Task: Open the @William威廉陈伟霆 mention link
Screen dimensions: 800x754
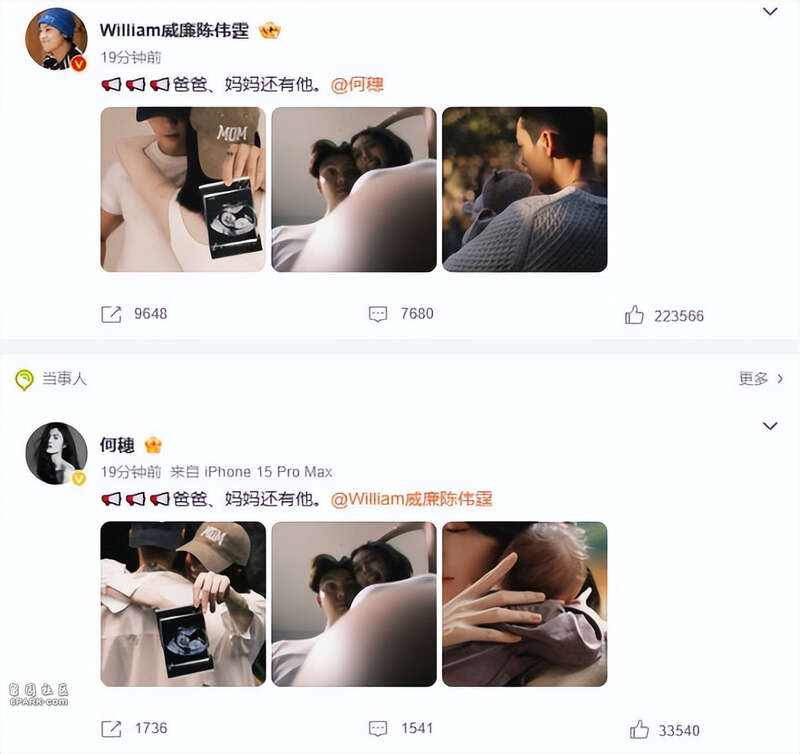Action: (411, 498)
